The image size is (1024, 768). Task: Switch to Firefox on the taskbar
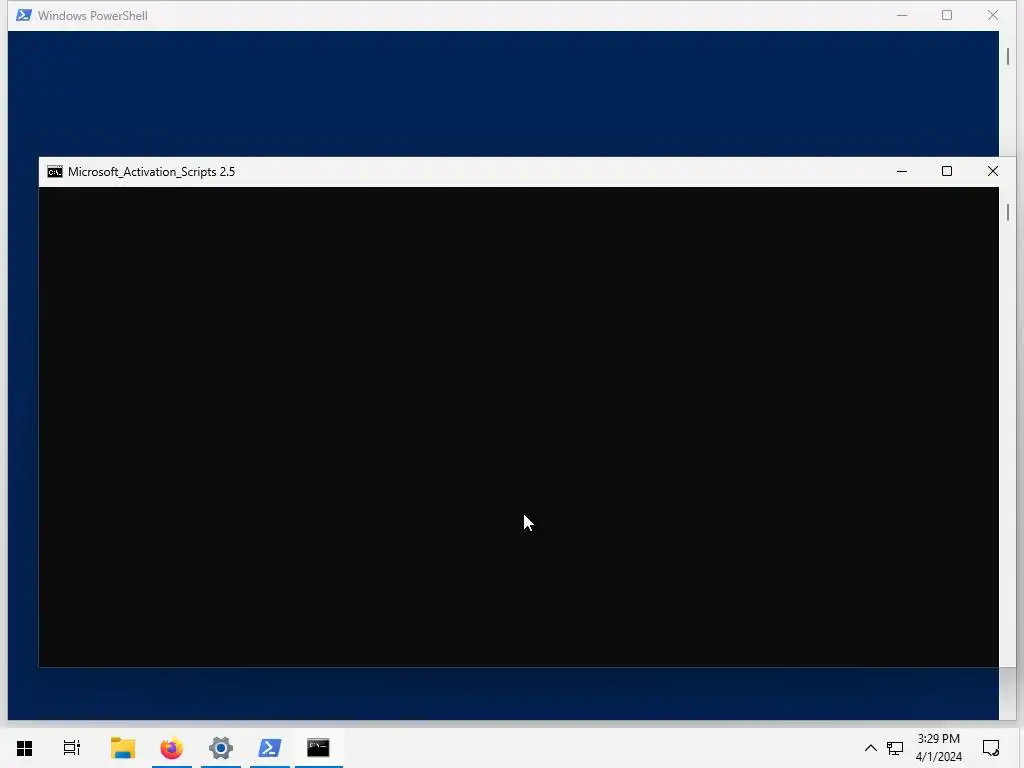tap(172, 748)
